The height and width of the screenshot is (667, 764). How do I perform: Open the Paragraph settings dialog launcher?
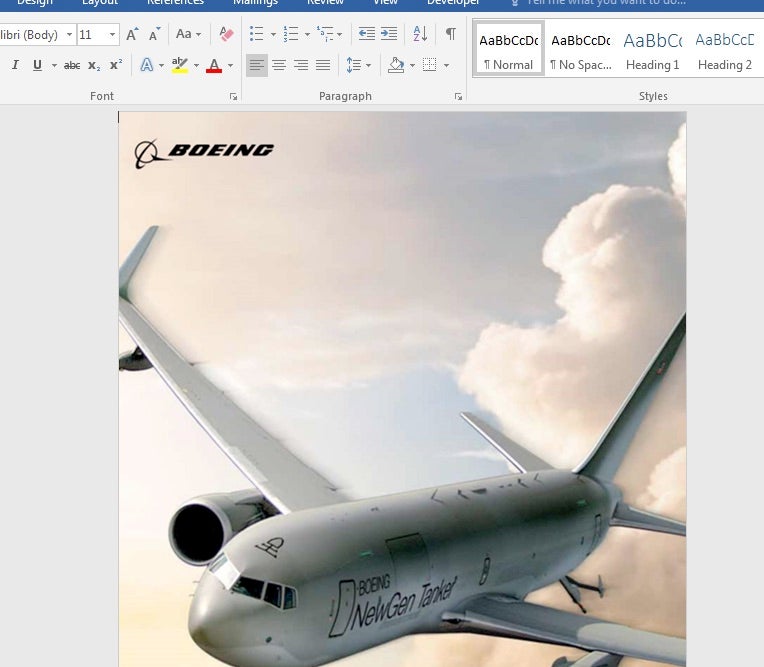[x=459, y=97]
